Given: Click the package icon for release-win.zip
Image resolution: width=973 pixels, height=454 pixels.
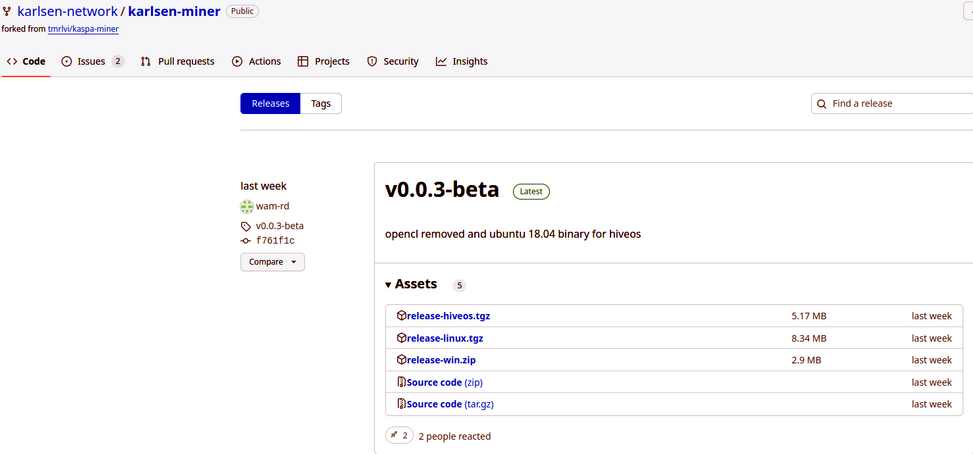Looking at the screenshot, I should [401, 360].
